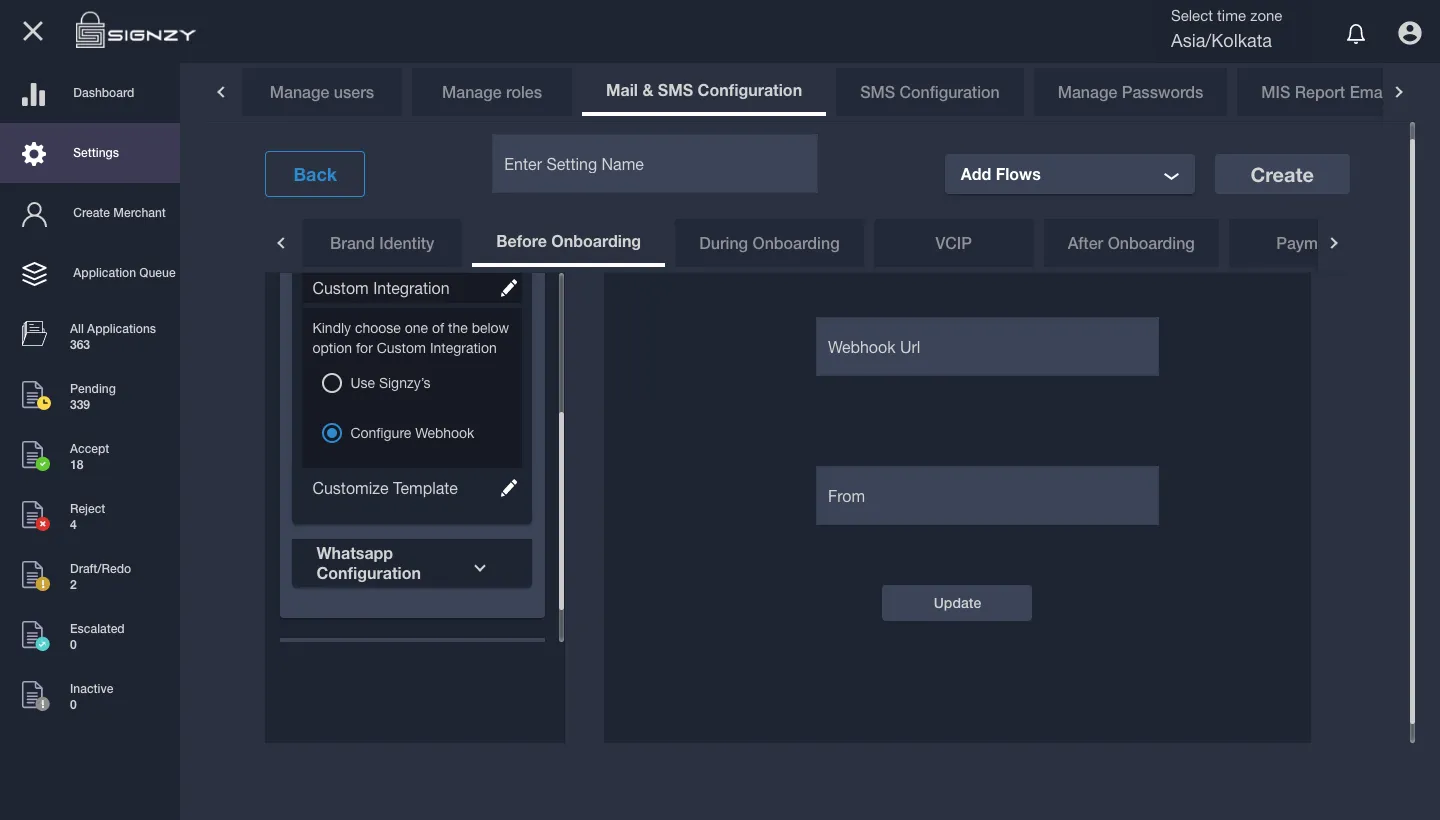Image resolution: width=1440 pixels, height=820 pixels.
Task: Open the Add Flows dropdown
Action: 1069,174
